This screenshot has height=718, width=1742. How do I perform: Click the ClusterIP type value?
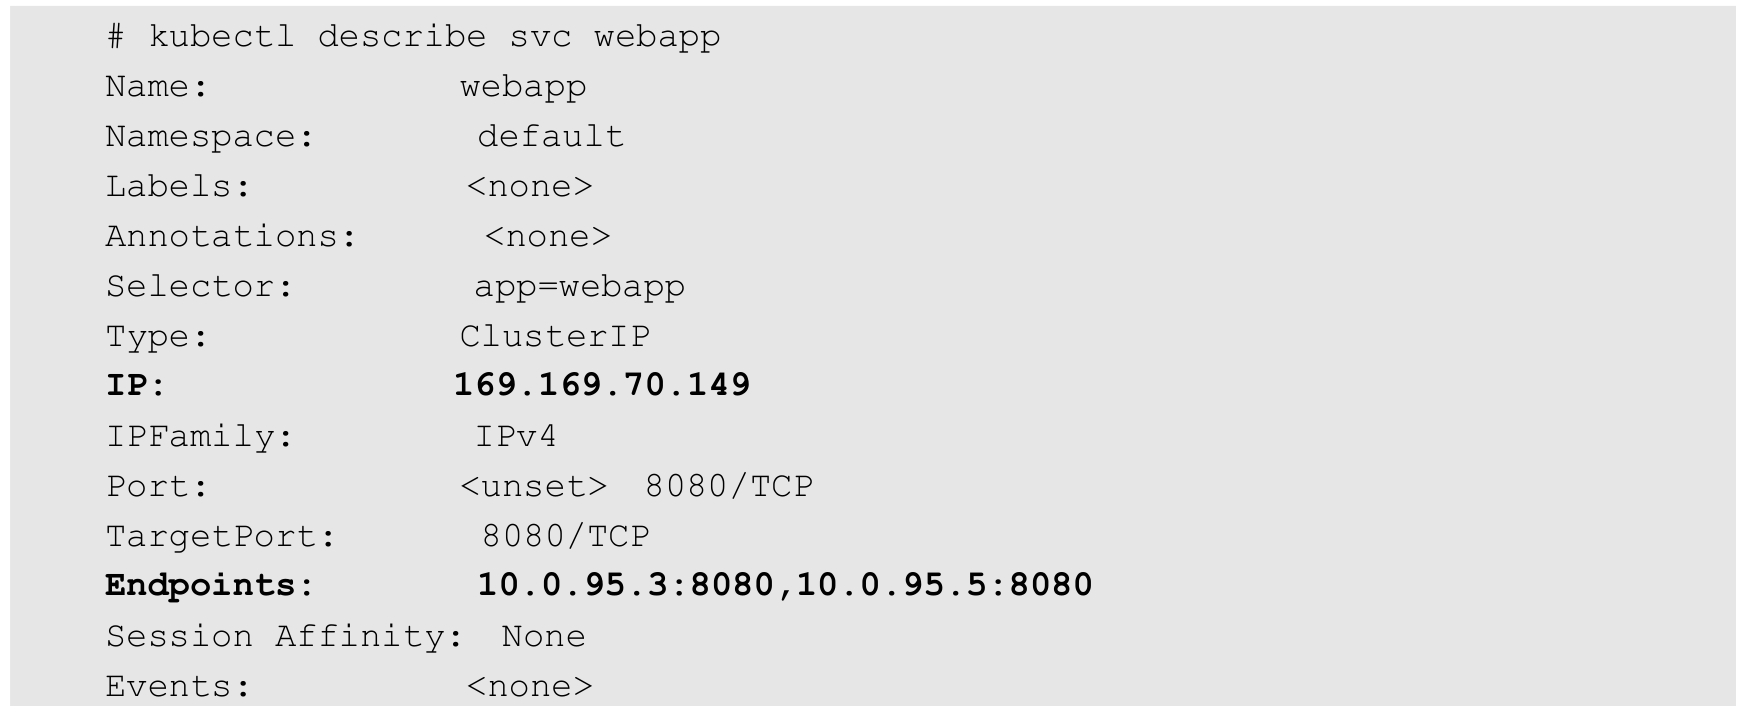click(555, 336)
